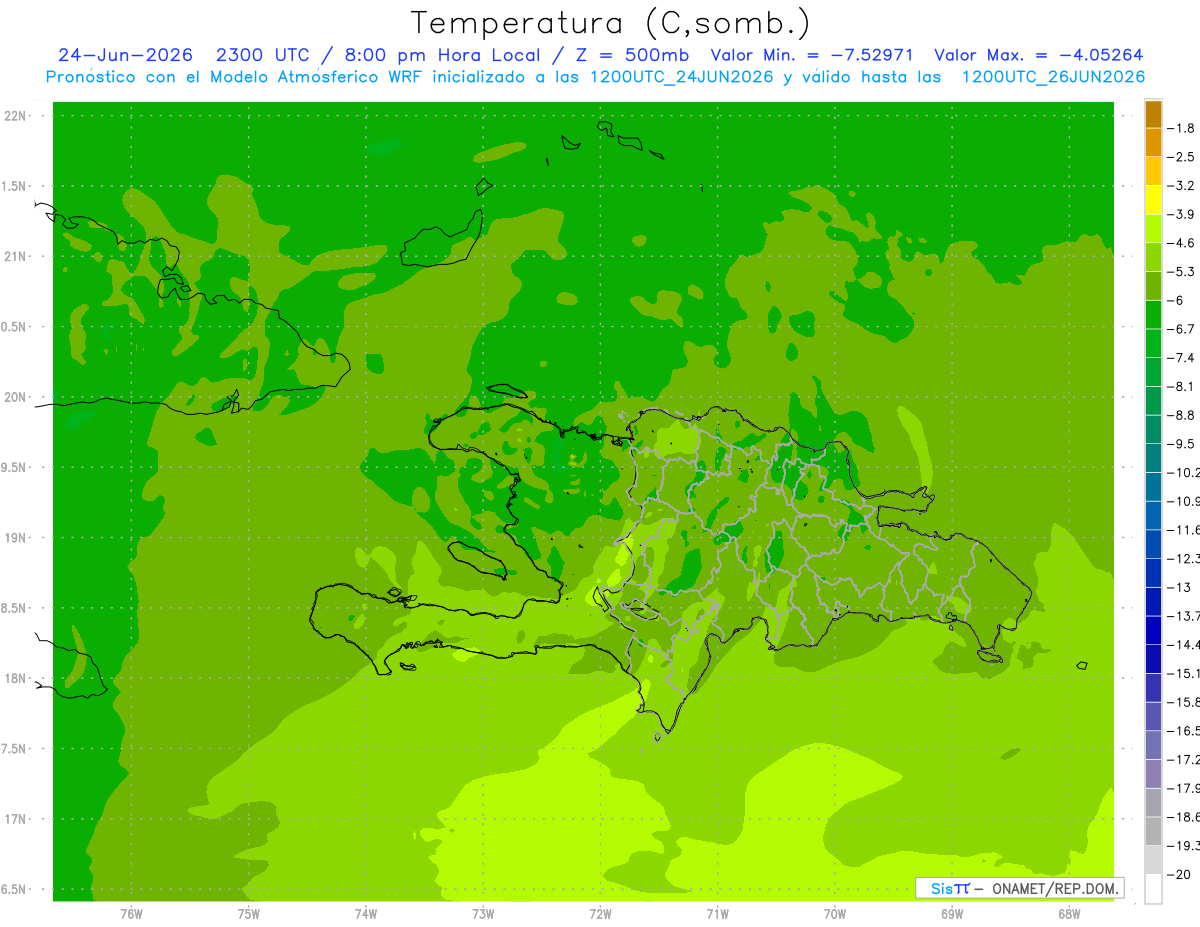Click the '71W' longitude label
Screen dimensions: 1200x927
(x=717, y=914)
